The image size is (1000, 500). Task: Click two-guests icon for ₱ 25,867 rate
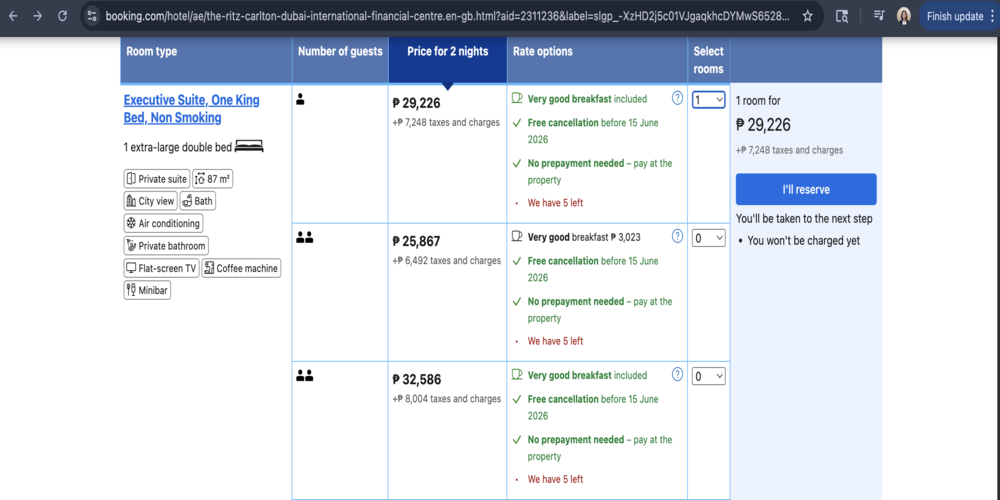(304, 237)
